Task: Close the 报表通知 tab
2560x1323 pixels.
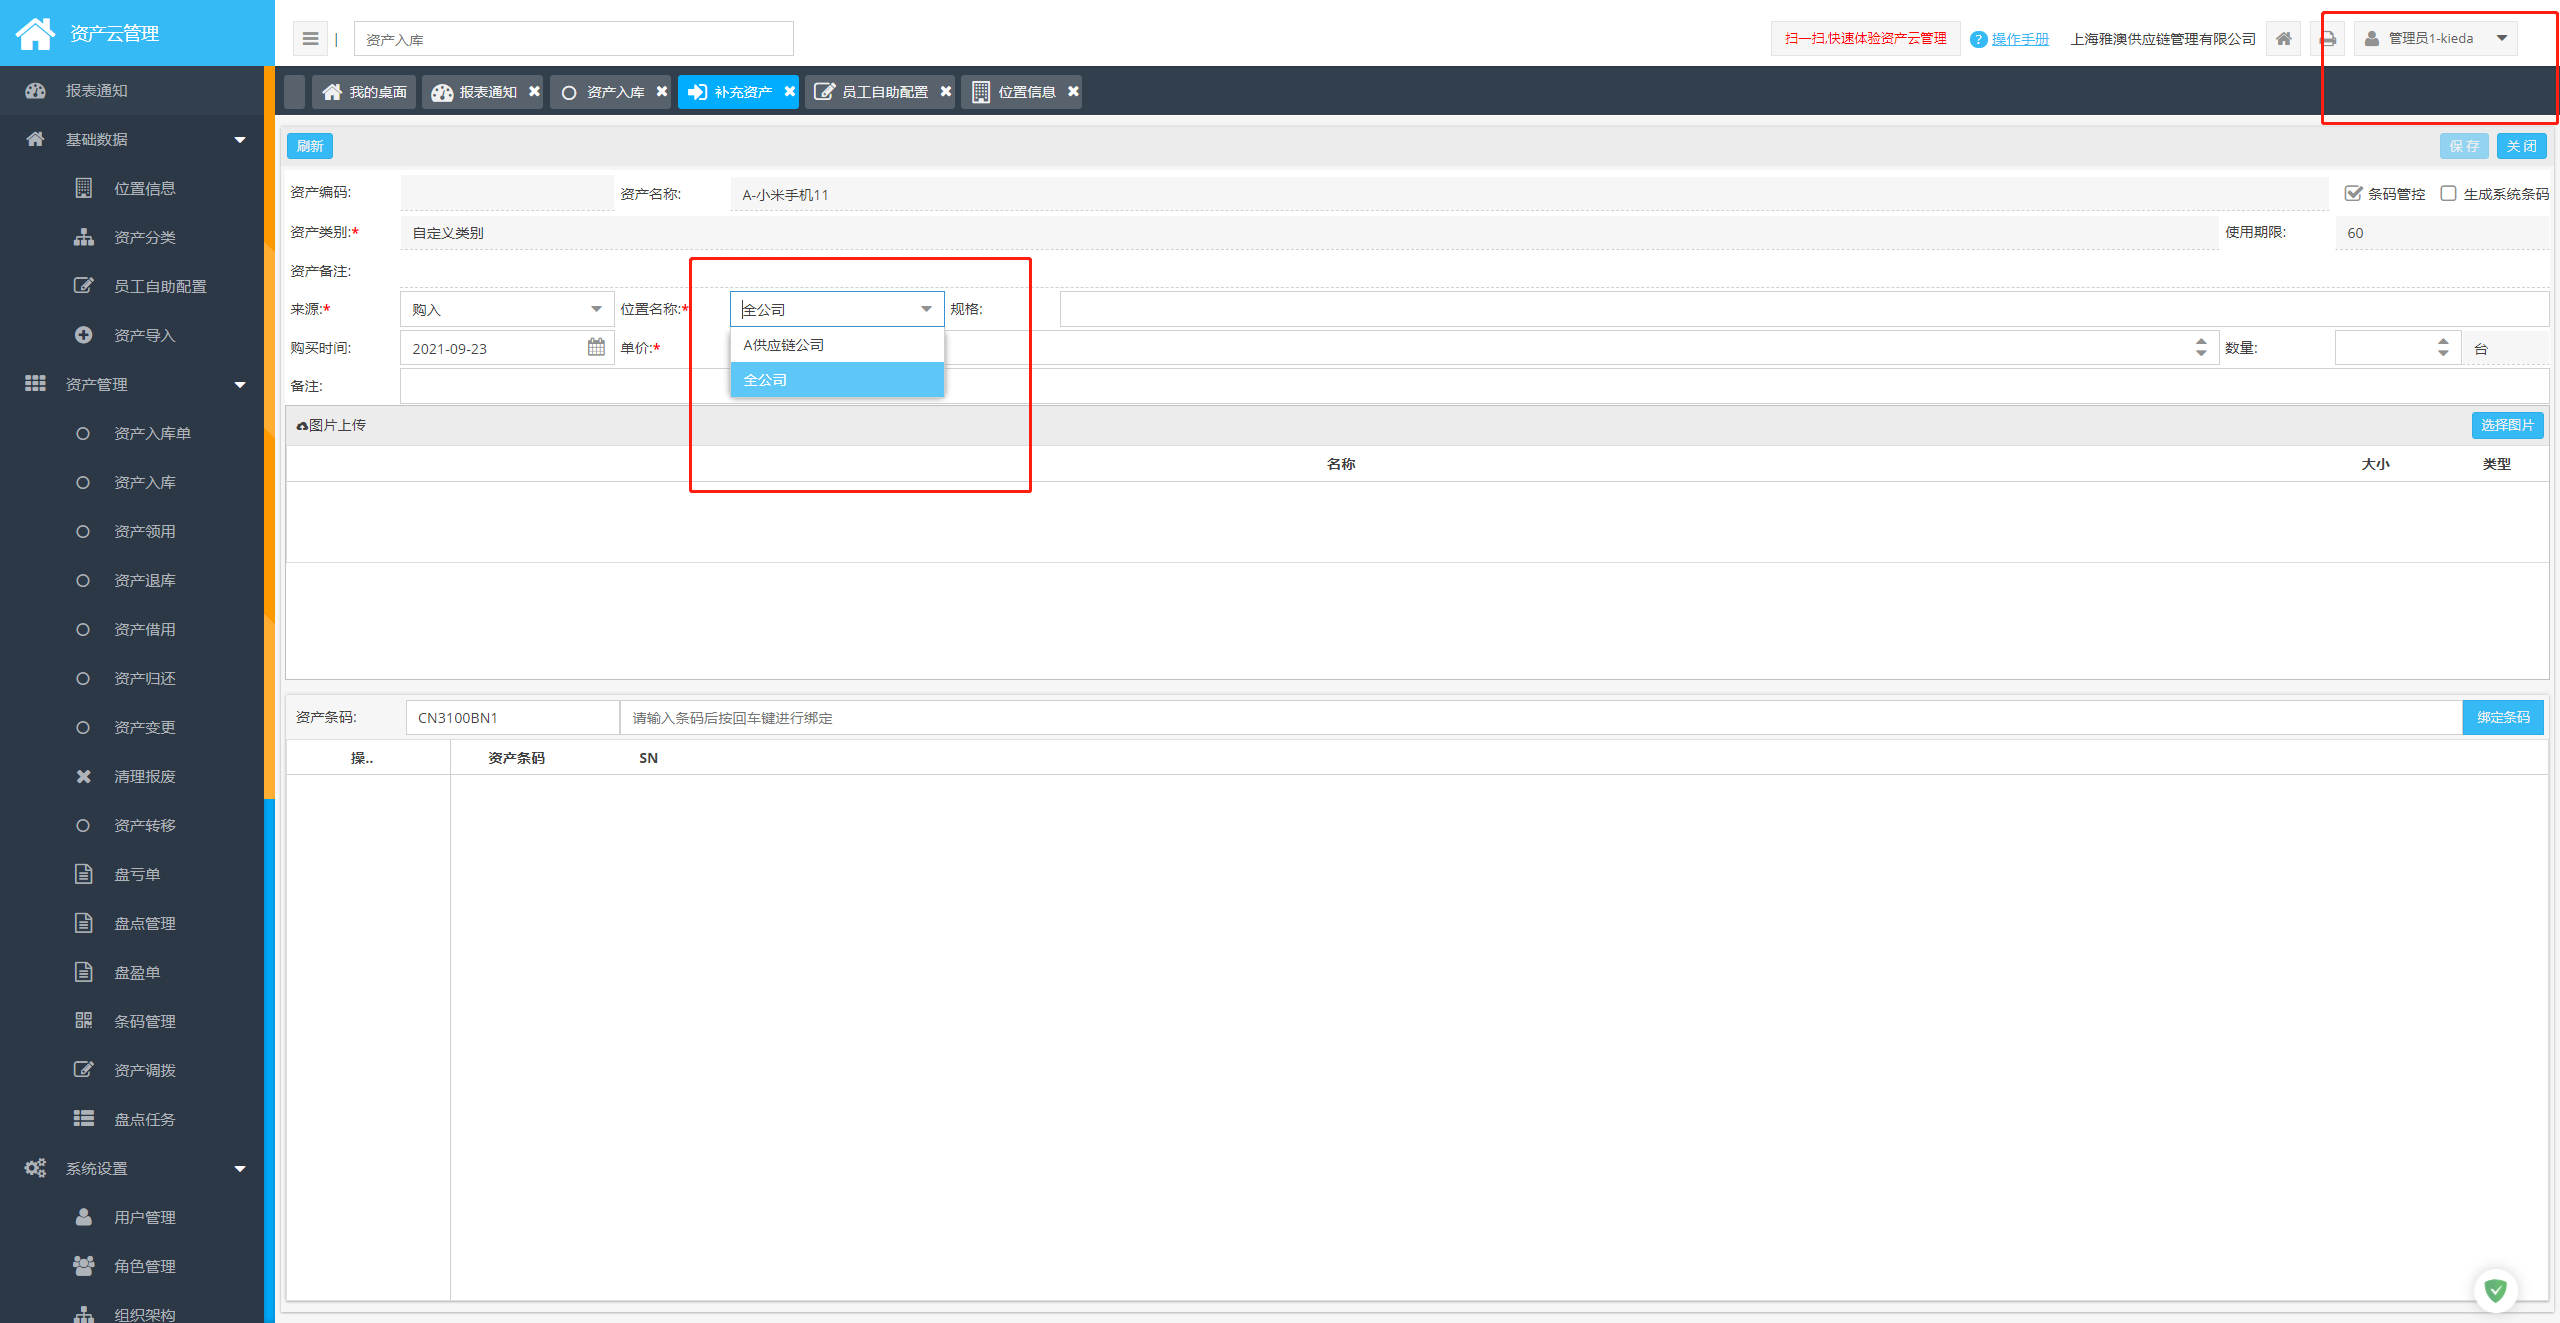Action: coord(534,91)
